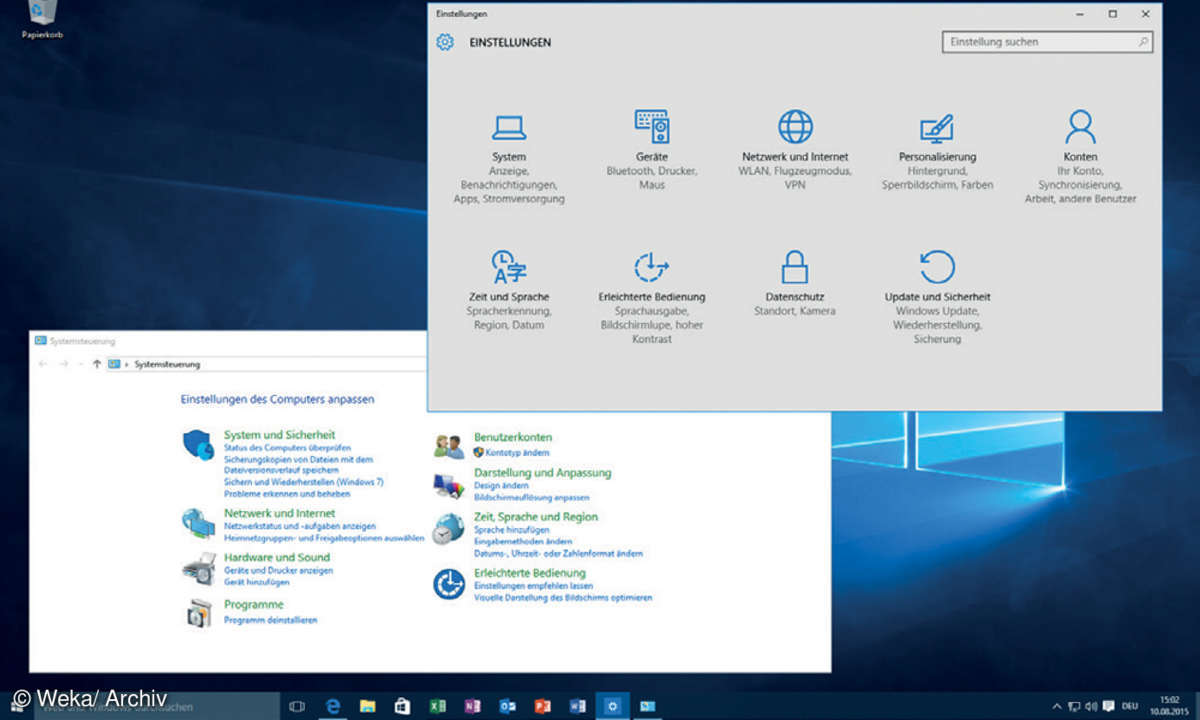The image size is (1200, 720).
Task: Open Task View button on taskbar
Action: (x=297, y=705)
